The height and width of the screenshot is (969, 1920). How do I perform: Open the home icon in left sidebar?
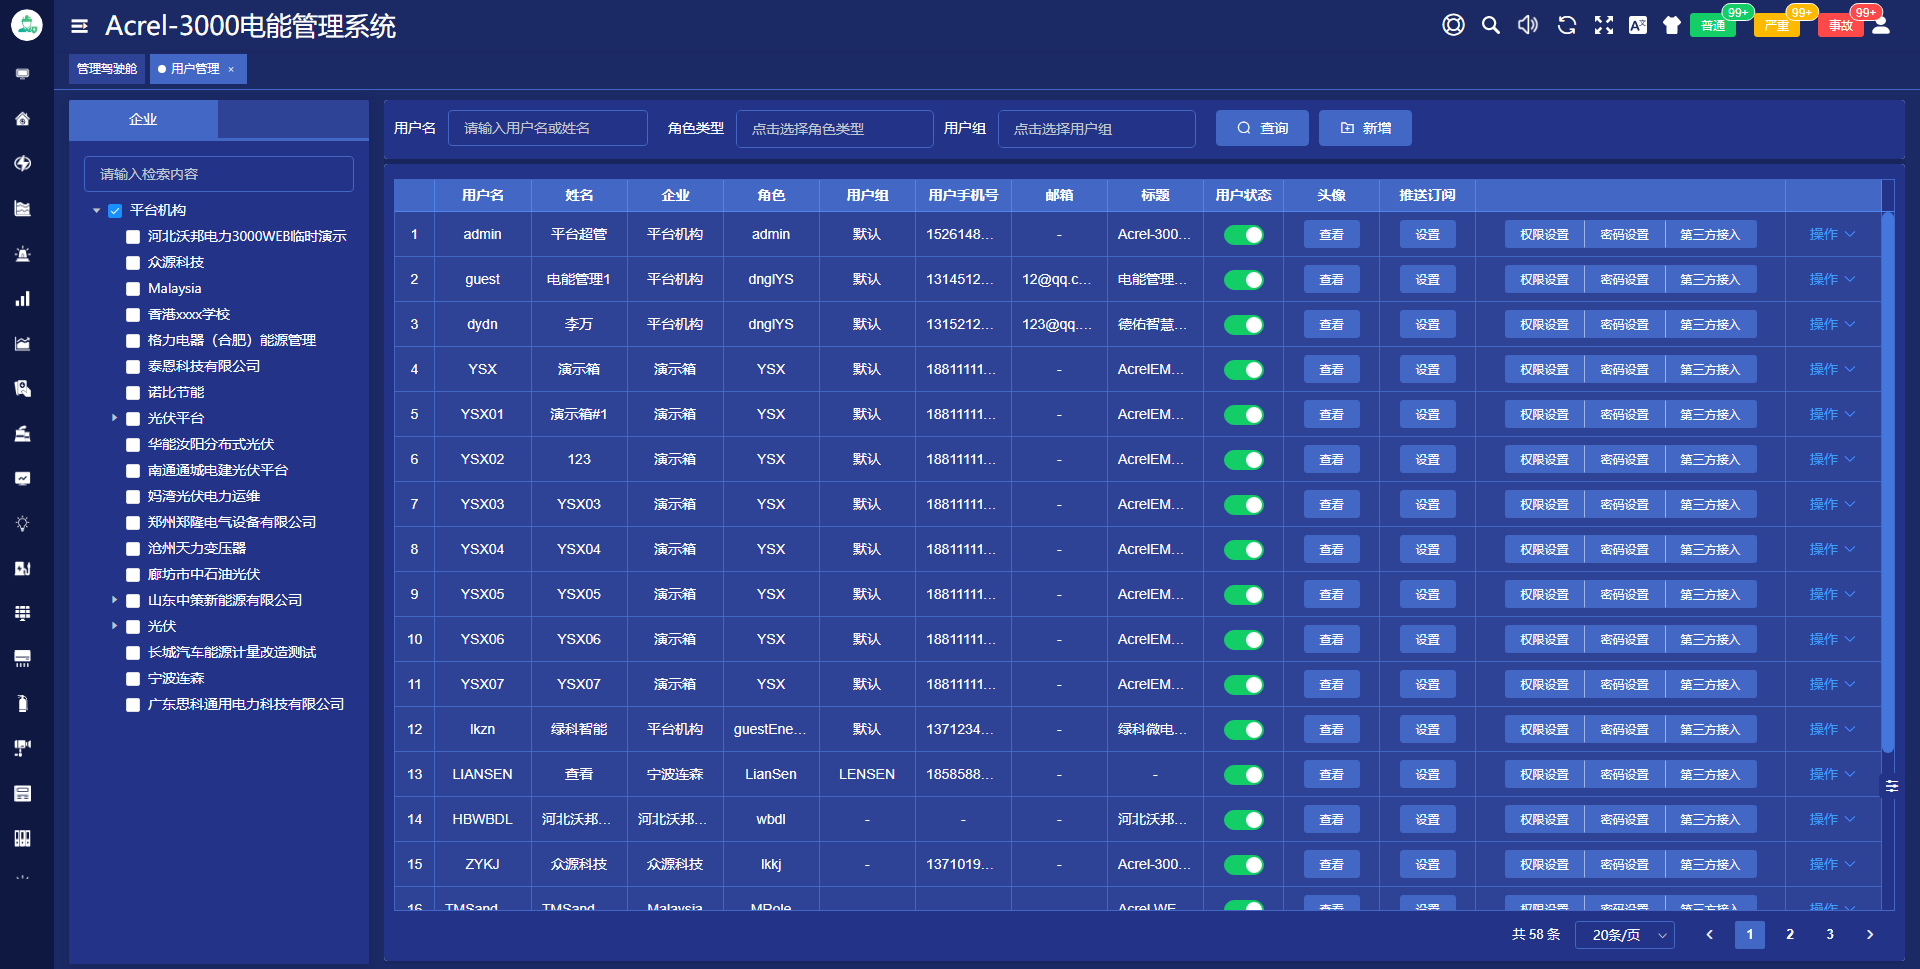tap(23, 118)
